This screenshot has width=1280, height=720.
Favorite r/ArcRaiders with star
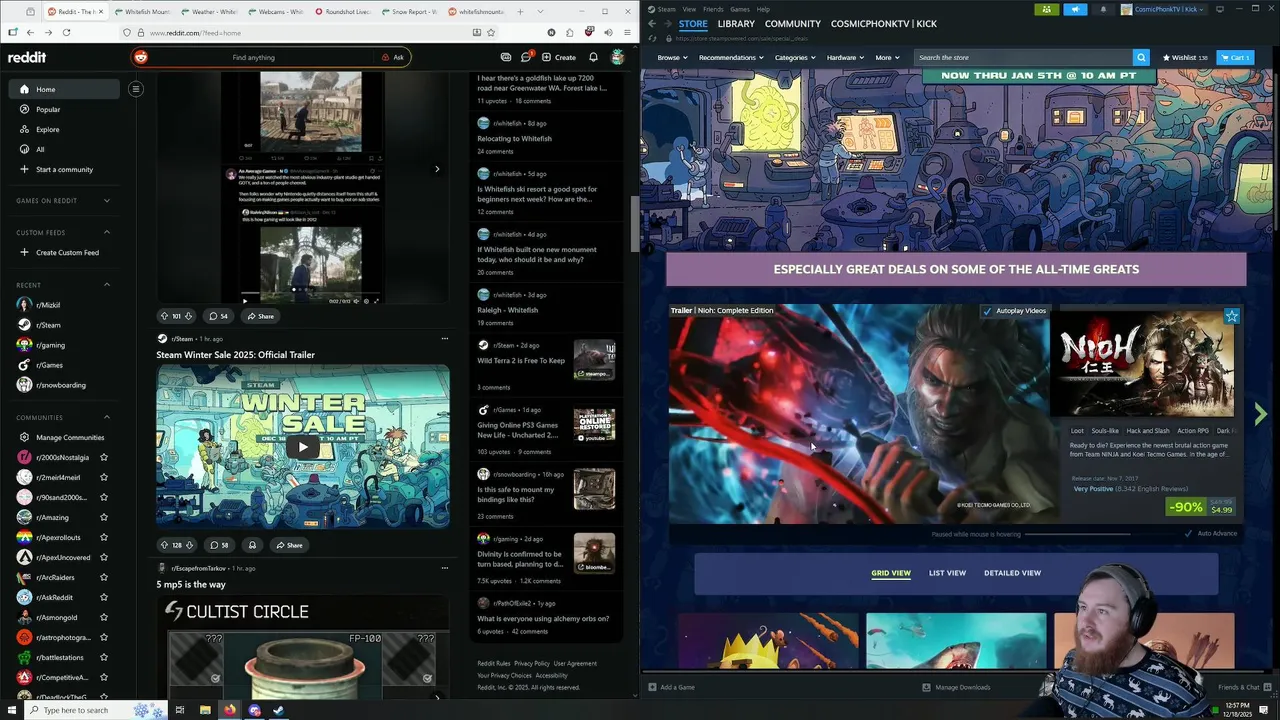tap(104, 577)
